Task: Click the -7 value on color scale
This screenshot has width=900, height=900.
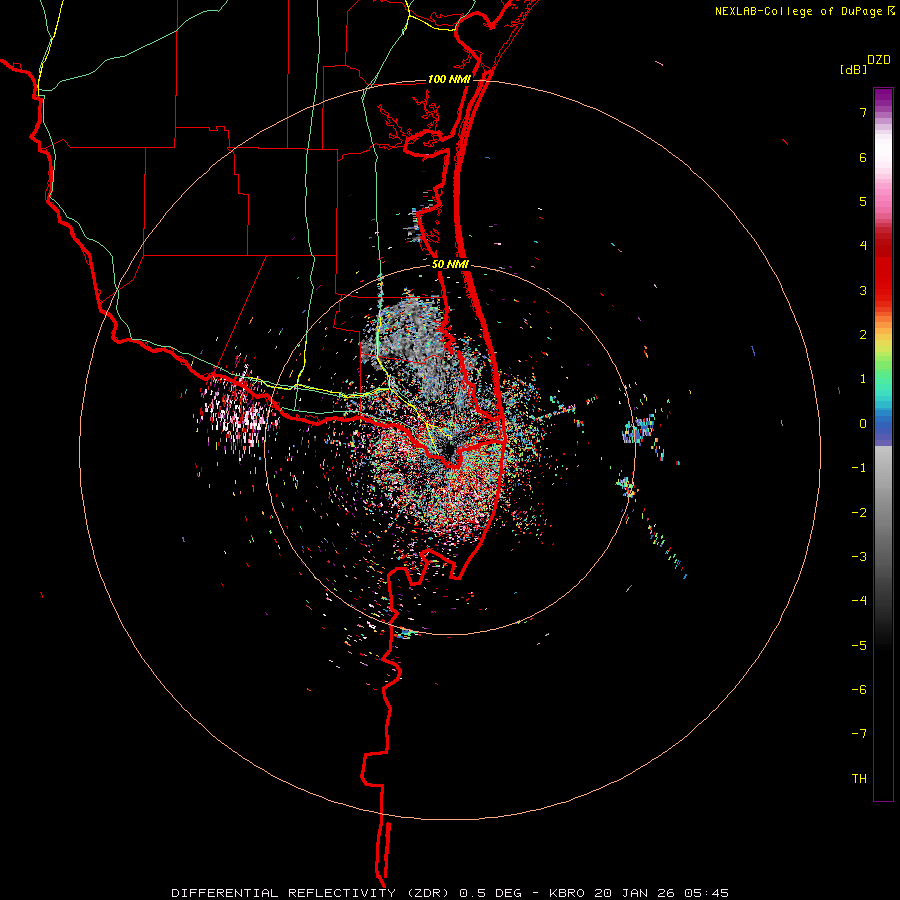Action: pyautogui.click(x=859, y=734)
